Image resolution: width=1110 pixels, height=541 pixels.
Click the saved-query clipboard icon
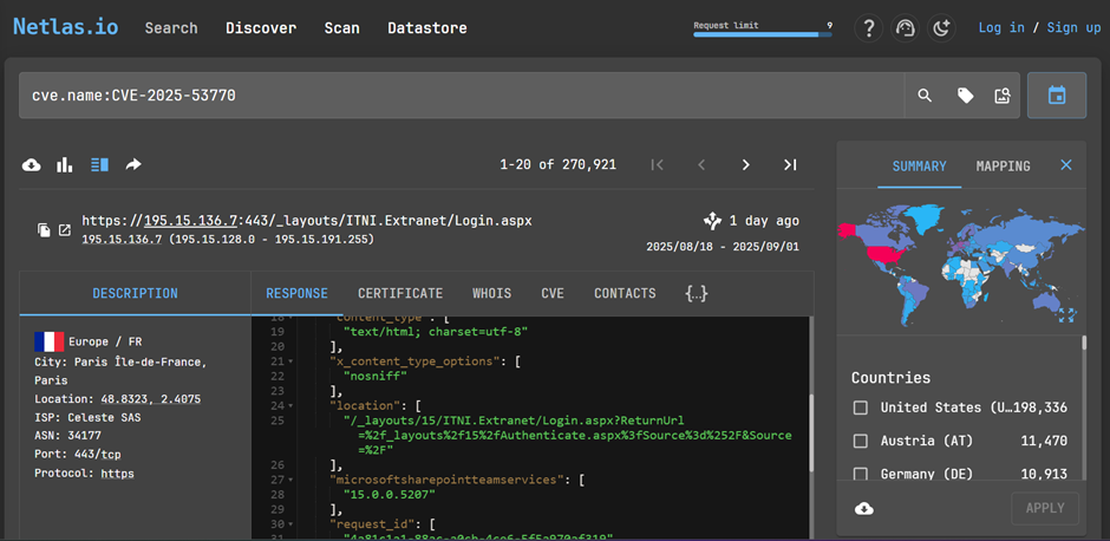[x=1002, y=96]
